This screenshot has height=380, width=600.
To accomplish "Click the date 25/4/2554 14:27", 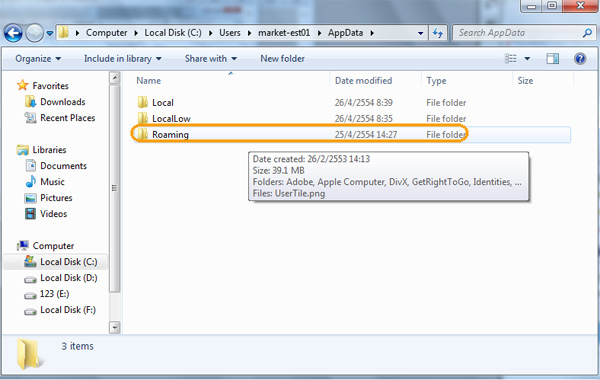I will [x=366, y=135].
